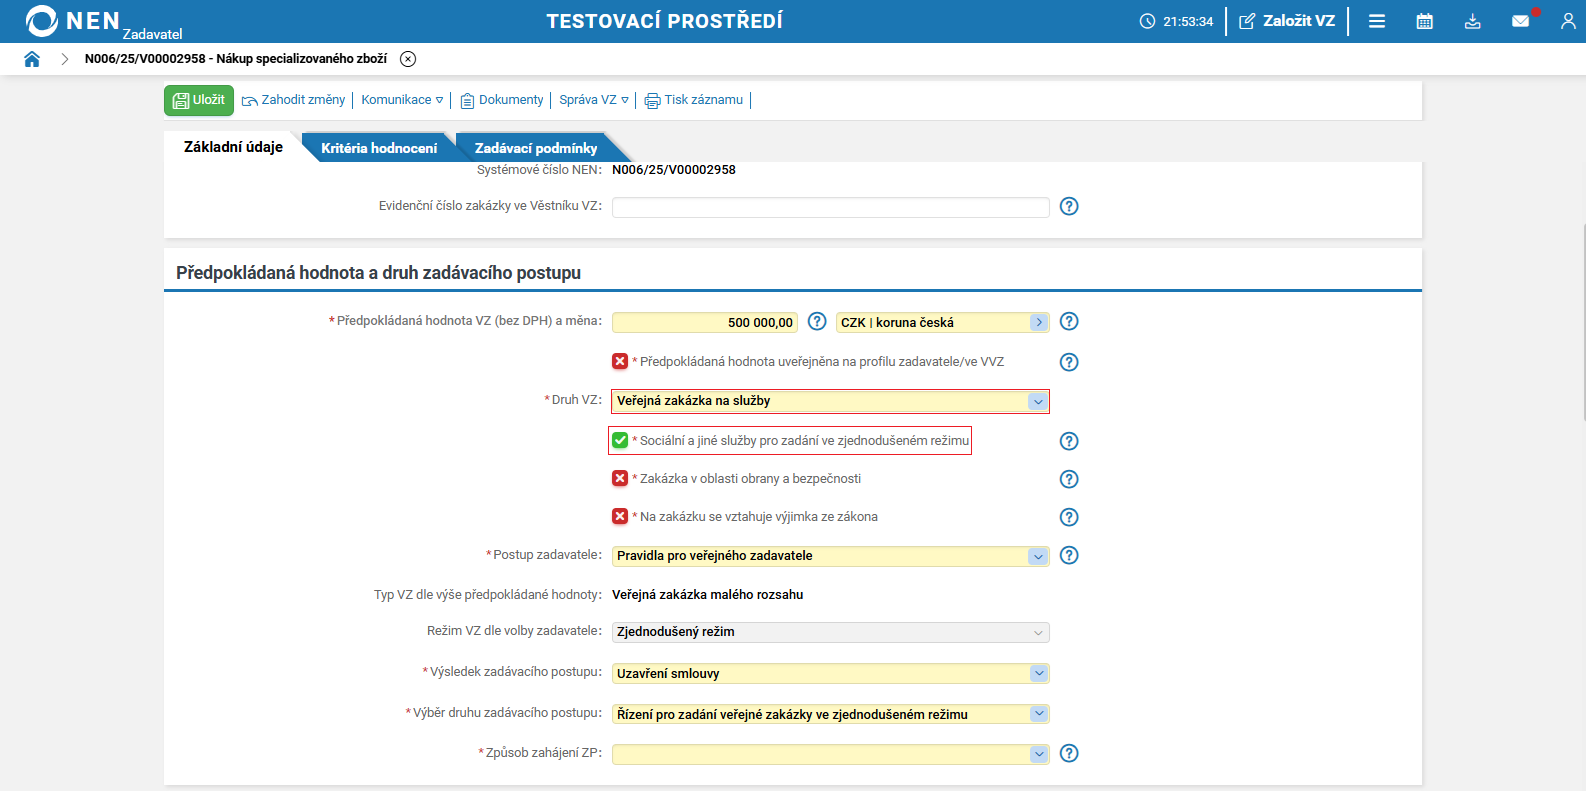
Task: Click the 21:53:34 time display
Action: 1188,21
